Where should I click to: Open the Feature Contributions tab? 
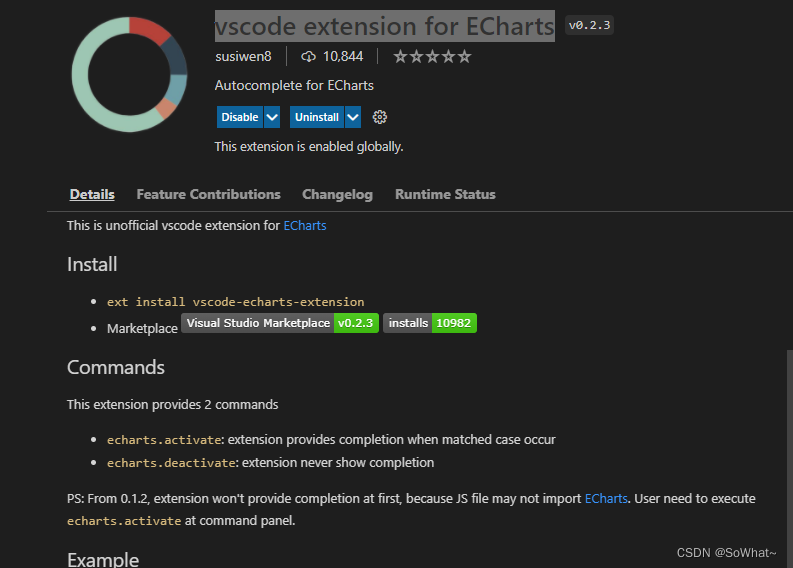click(208, 195)
